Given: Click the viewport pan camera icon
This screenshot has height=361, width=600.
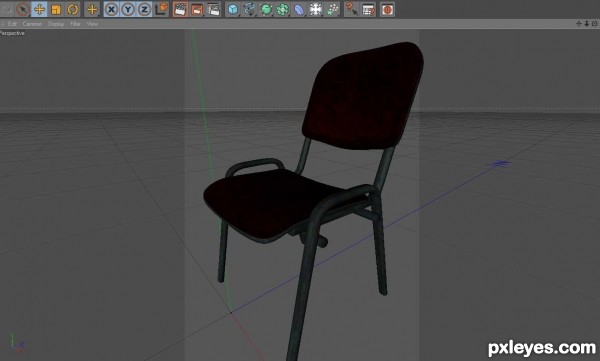Looking at the screenshot, I should coord(579,24).
